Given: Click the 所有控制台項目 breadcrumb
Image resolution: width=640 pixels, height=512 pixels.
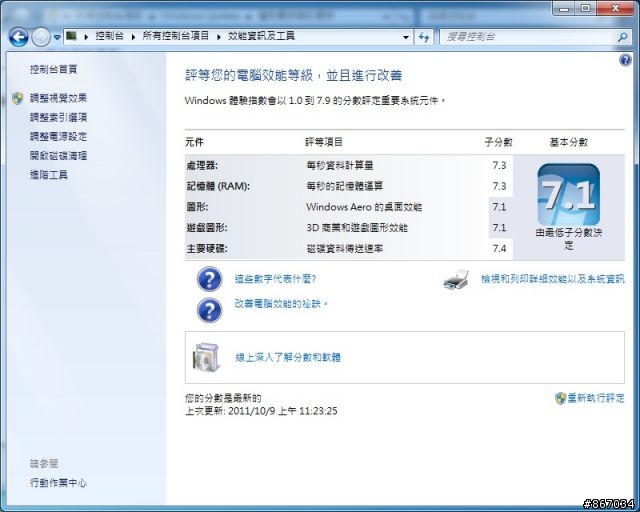Looking at the screenshot, I should point(176,36).
